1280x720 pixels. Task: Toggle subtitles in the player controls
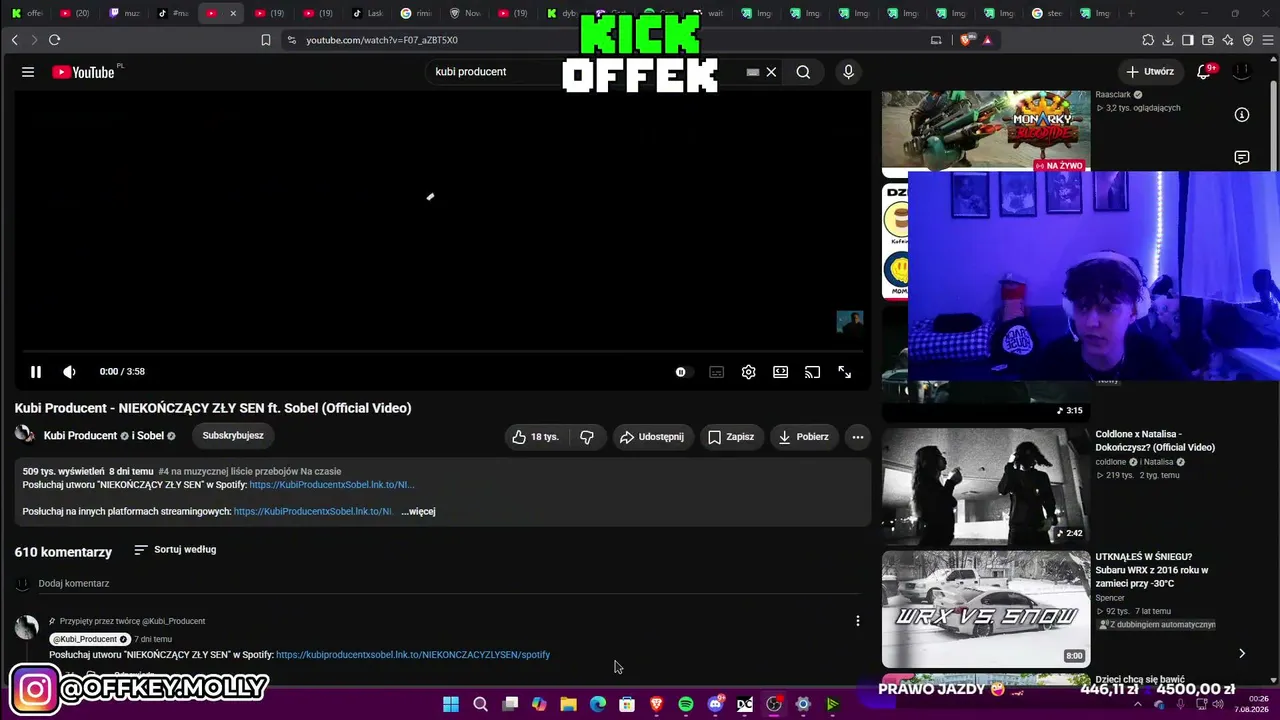[716, 372]
